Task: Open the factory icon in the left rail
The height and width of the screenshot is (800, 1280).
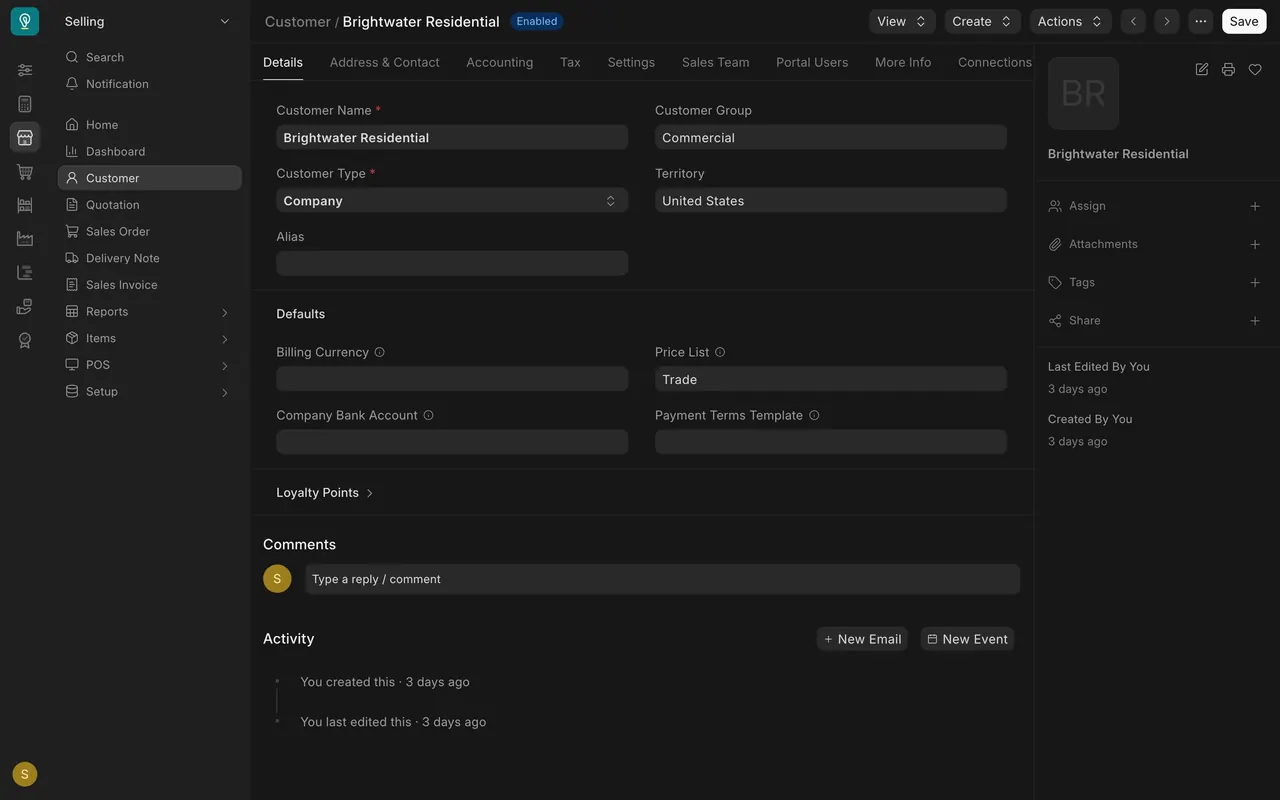Action: point(25,239)
